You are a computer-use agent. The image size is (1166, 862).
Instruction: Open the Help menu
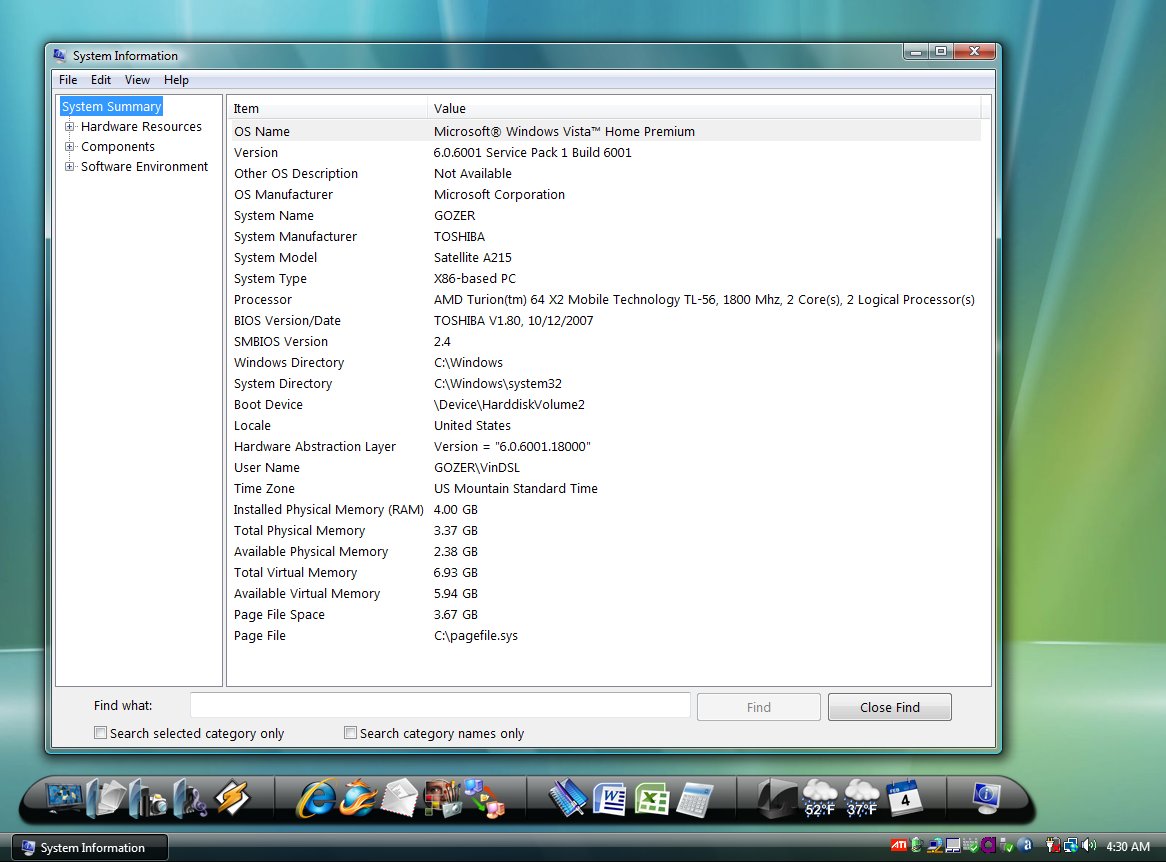tap(176, 80)
